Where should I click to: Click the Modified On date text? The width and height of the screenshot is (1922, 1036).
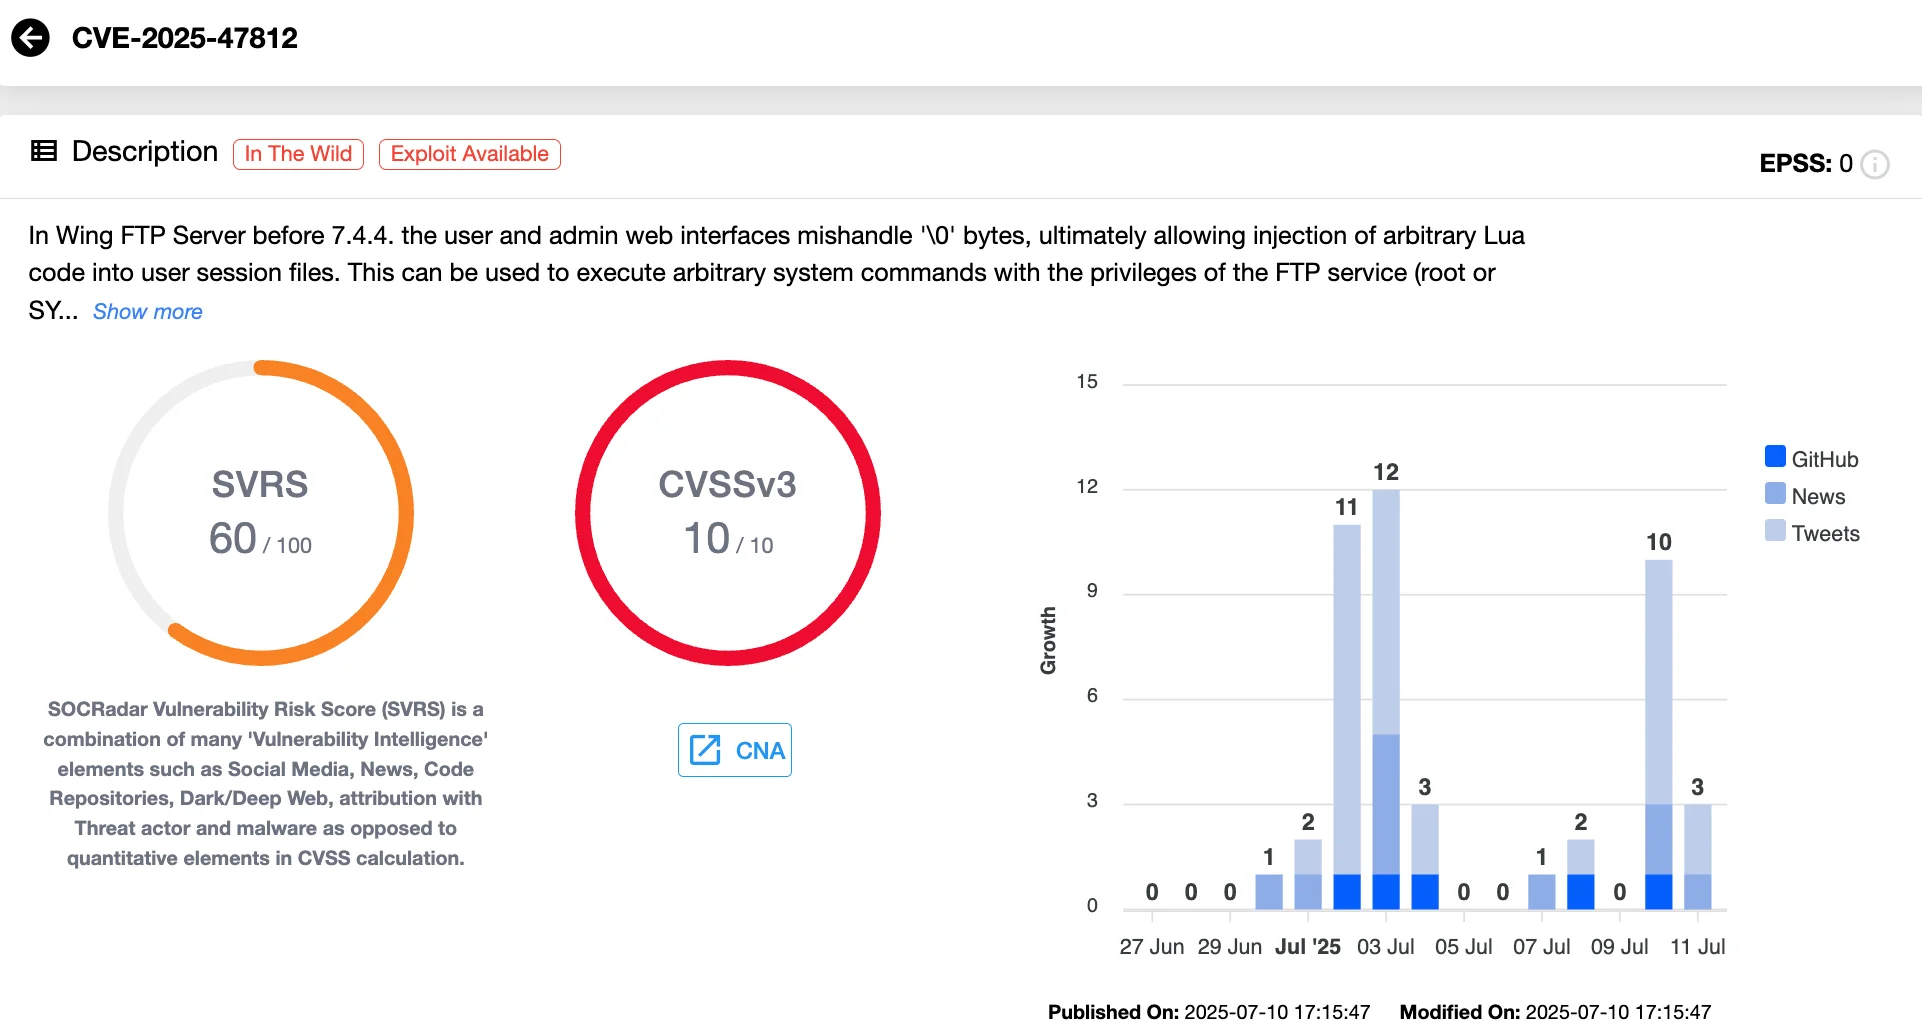1556,1012
